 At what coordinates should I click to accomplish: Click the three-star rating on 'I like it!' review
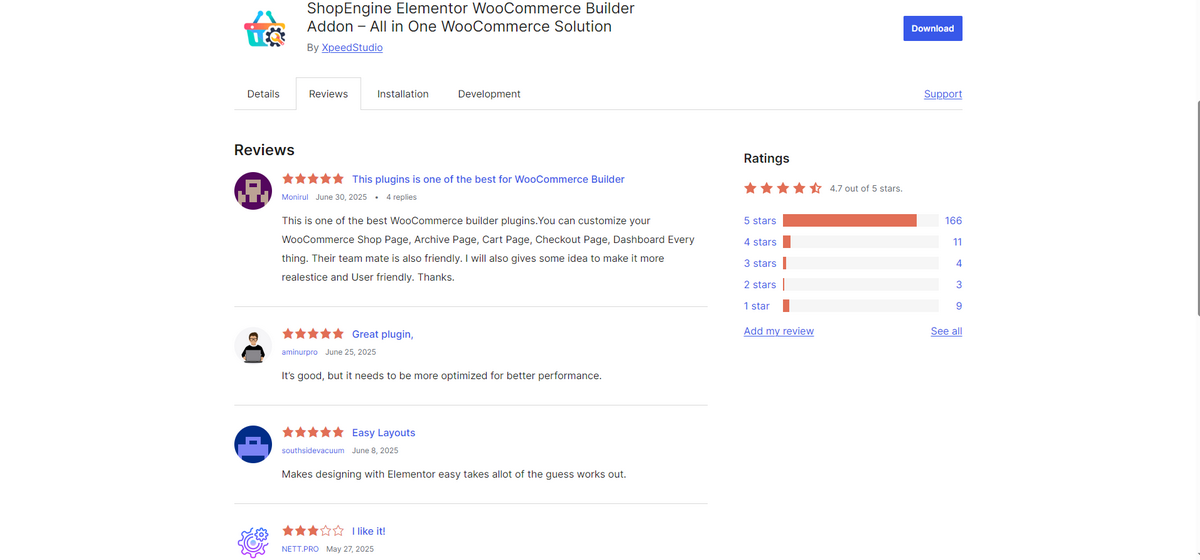[313, 531]
